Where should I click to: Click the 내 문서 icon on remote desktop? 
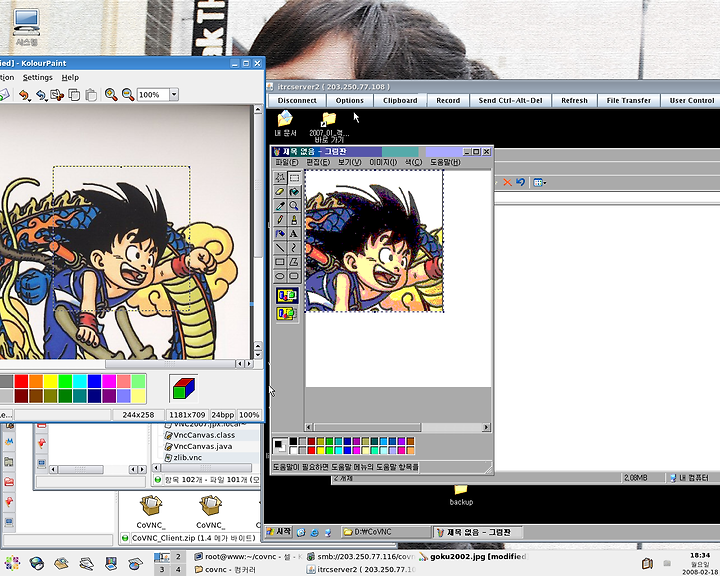point(285,124)
